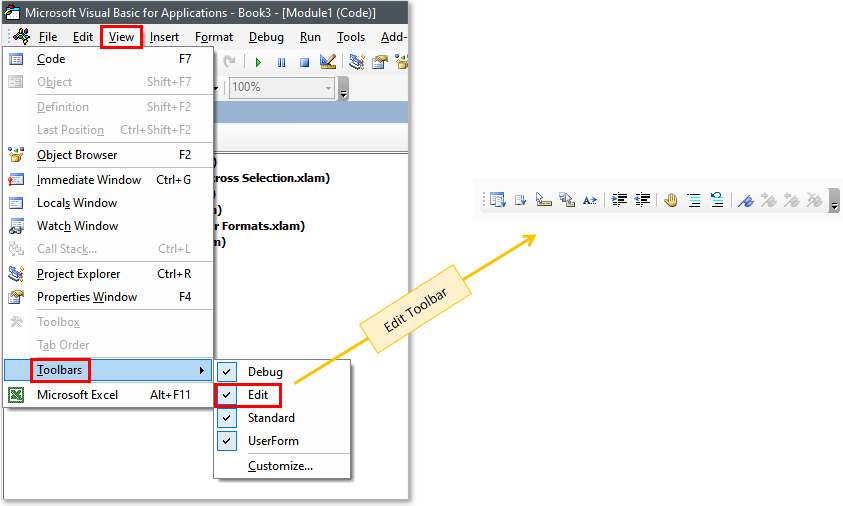The height and width of the screenshot is (506, 843).
Task: Choose Microsoft Excel menu entry
Action: tap(108, 395)
